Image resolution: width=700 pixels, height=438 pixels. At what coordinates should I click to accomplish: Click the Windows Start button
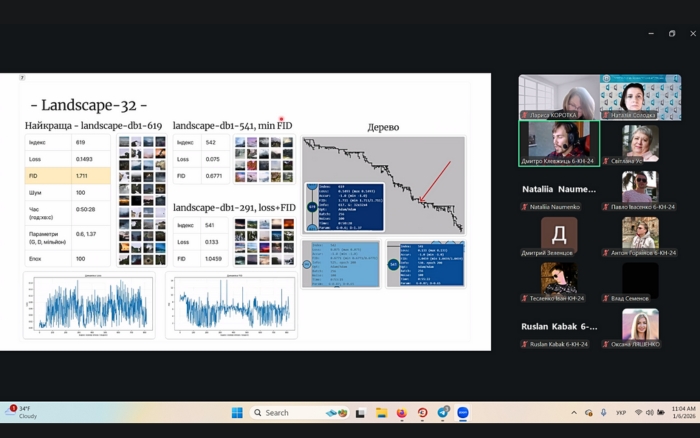(237, 412)
